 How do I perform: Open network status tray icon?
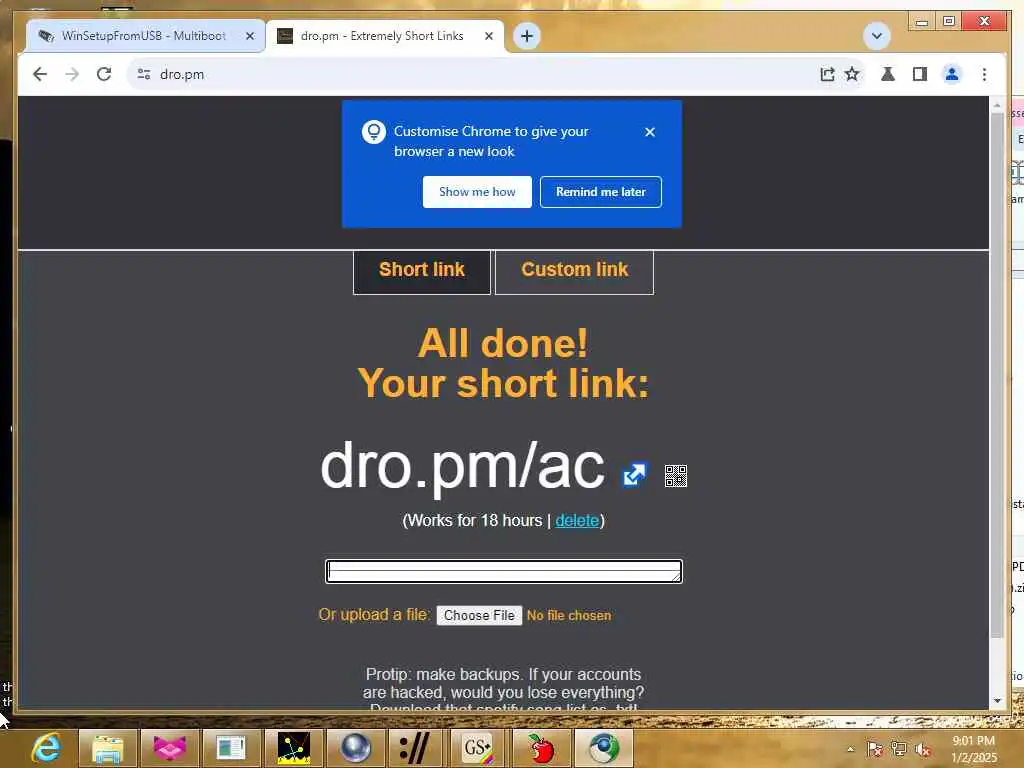pos(899,749)
